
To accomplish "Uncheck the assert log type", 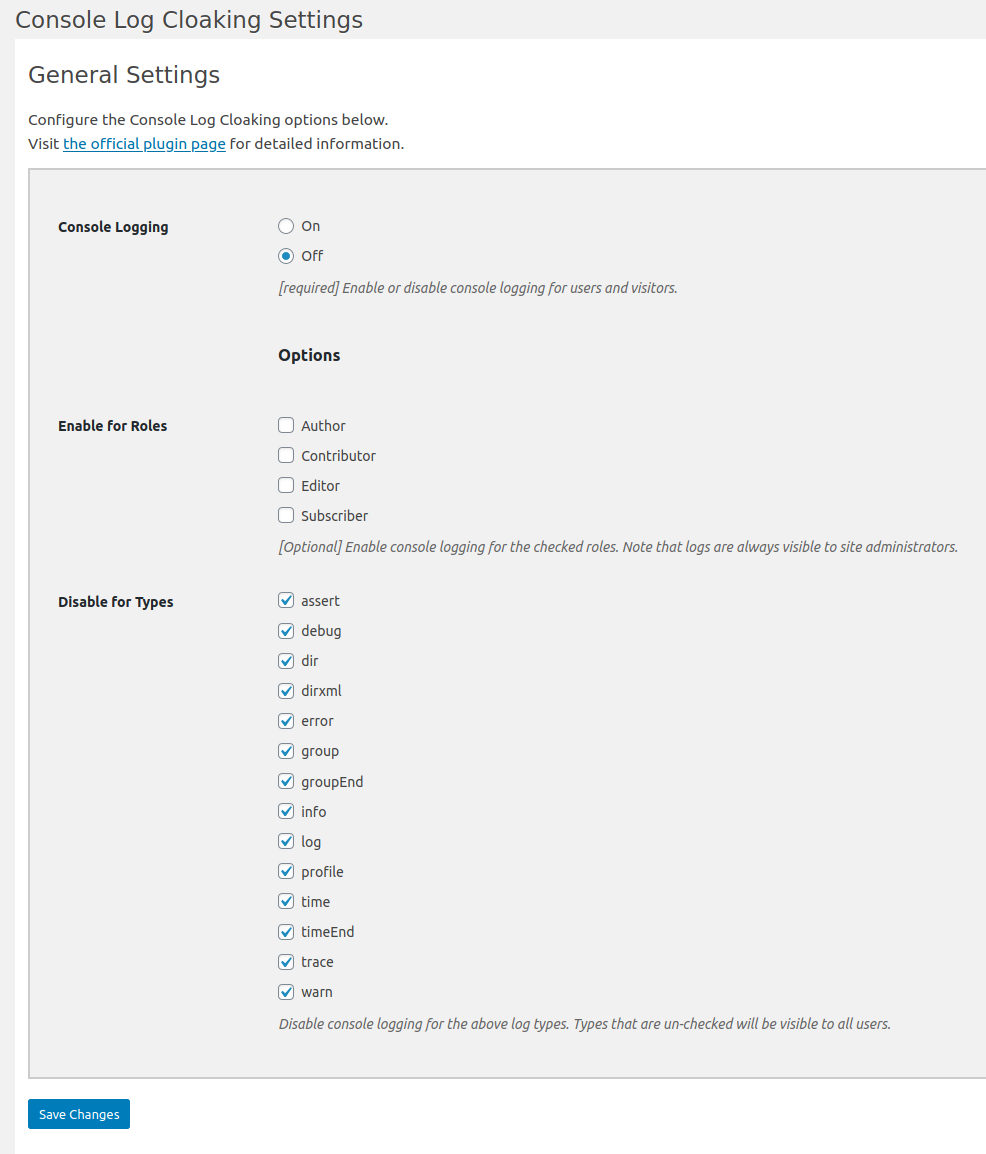I will [x=286, y=601].
